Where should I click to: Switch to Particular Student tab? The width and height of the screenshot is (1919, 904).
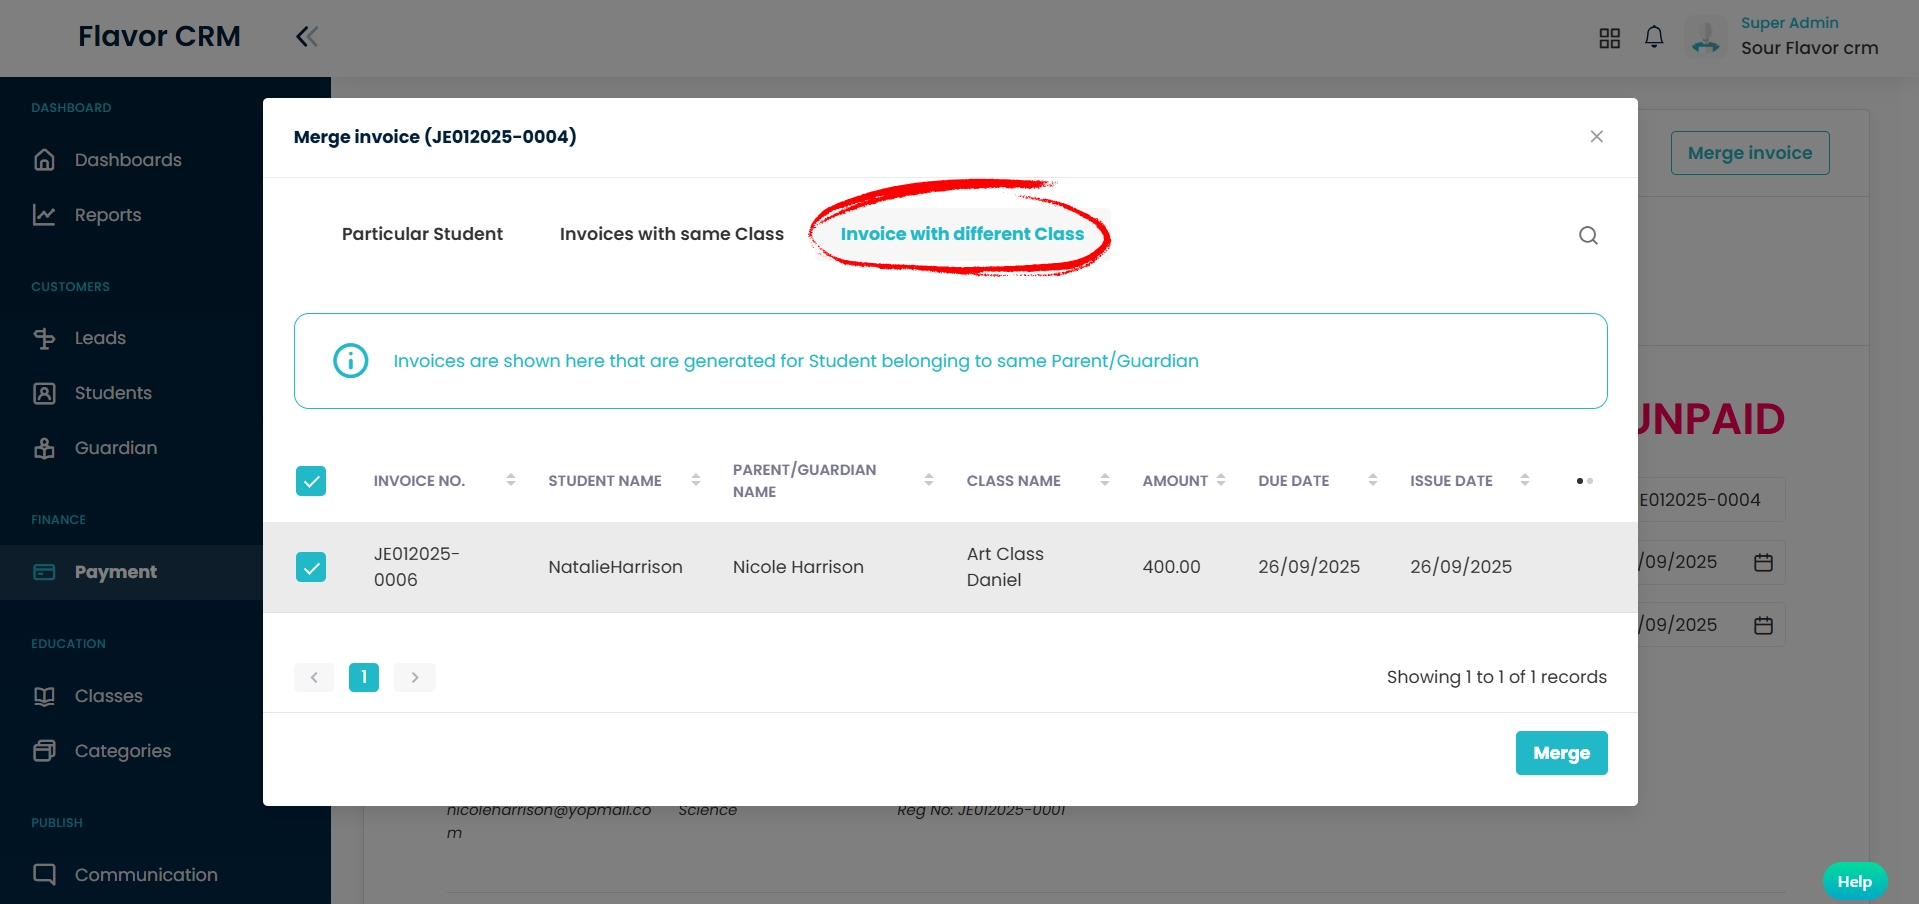[x=422, y=234]
